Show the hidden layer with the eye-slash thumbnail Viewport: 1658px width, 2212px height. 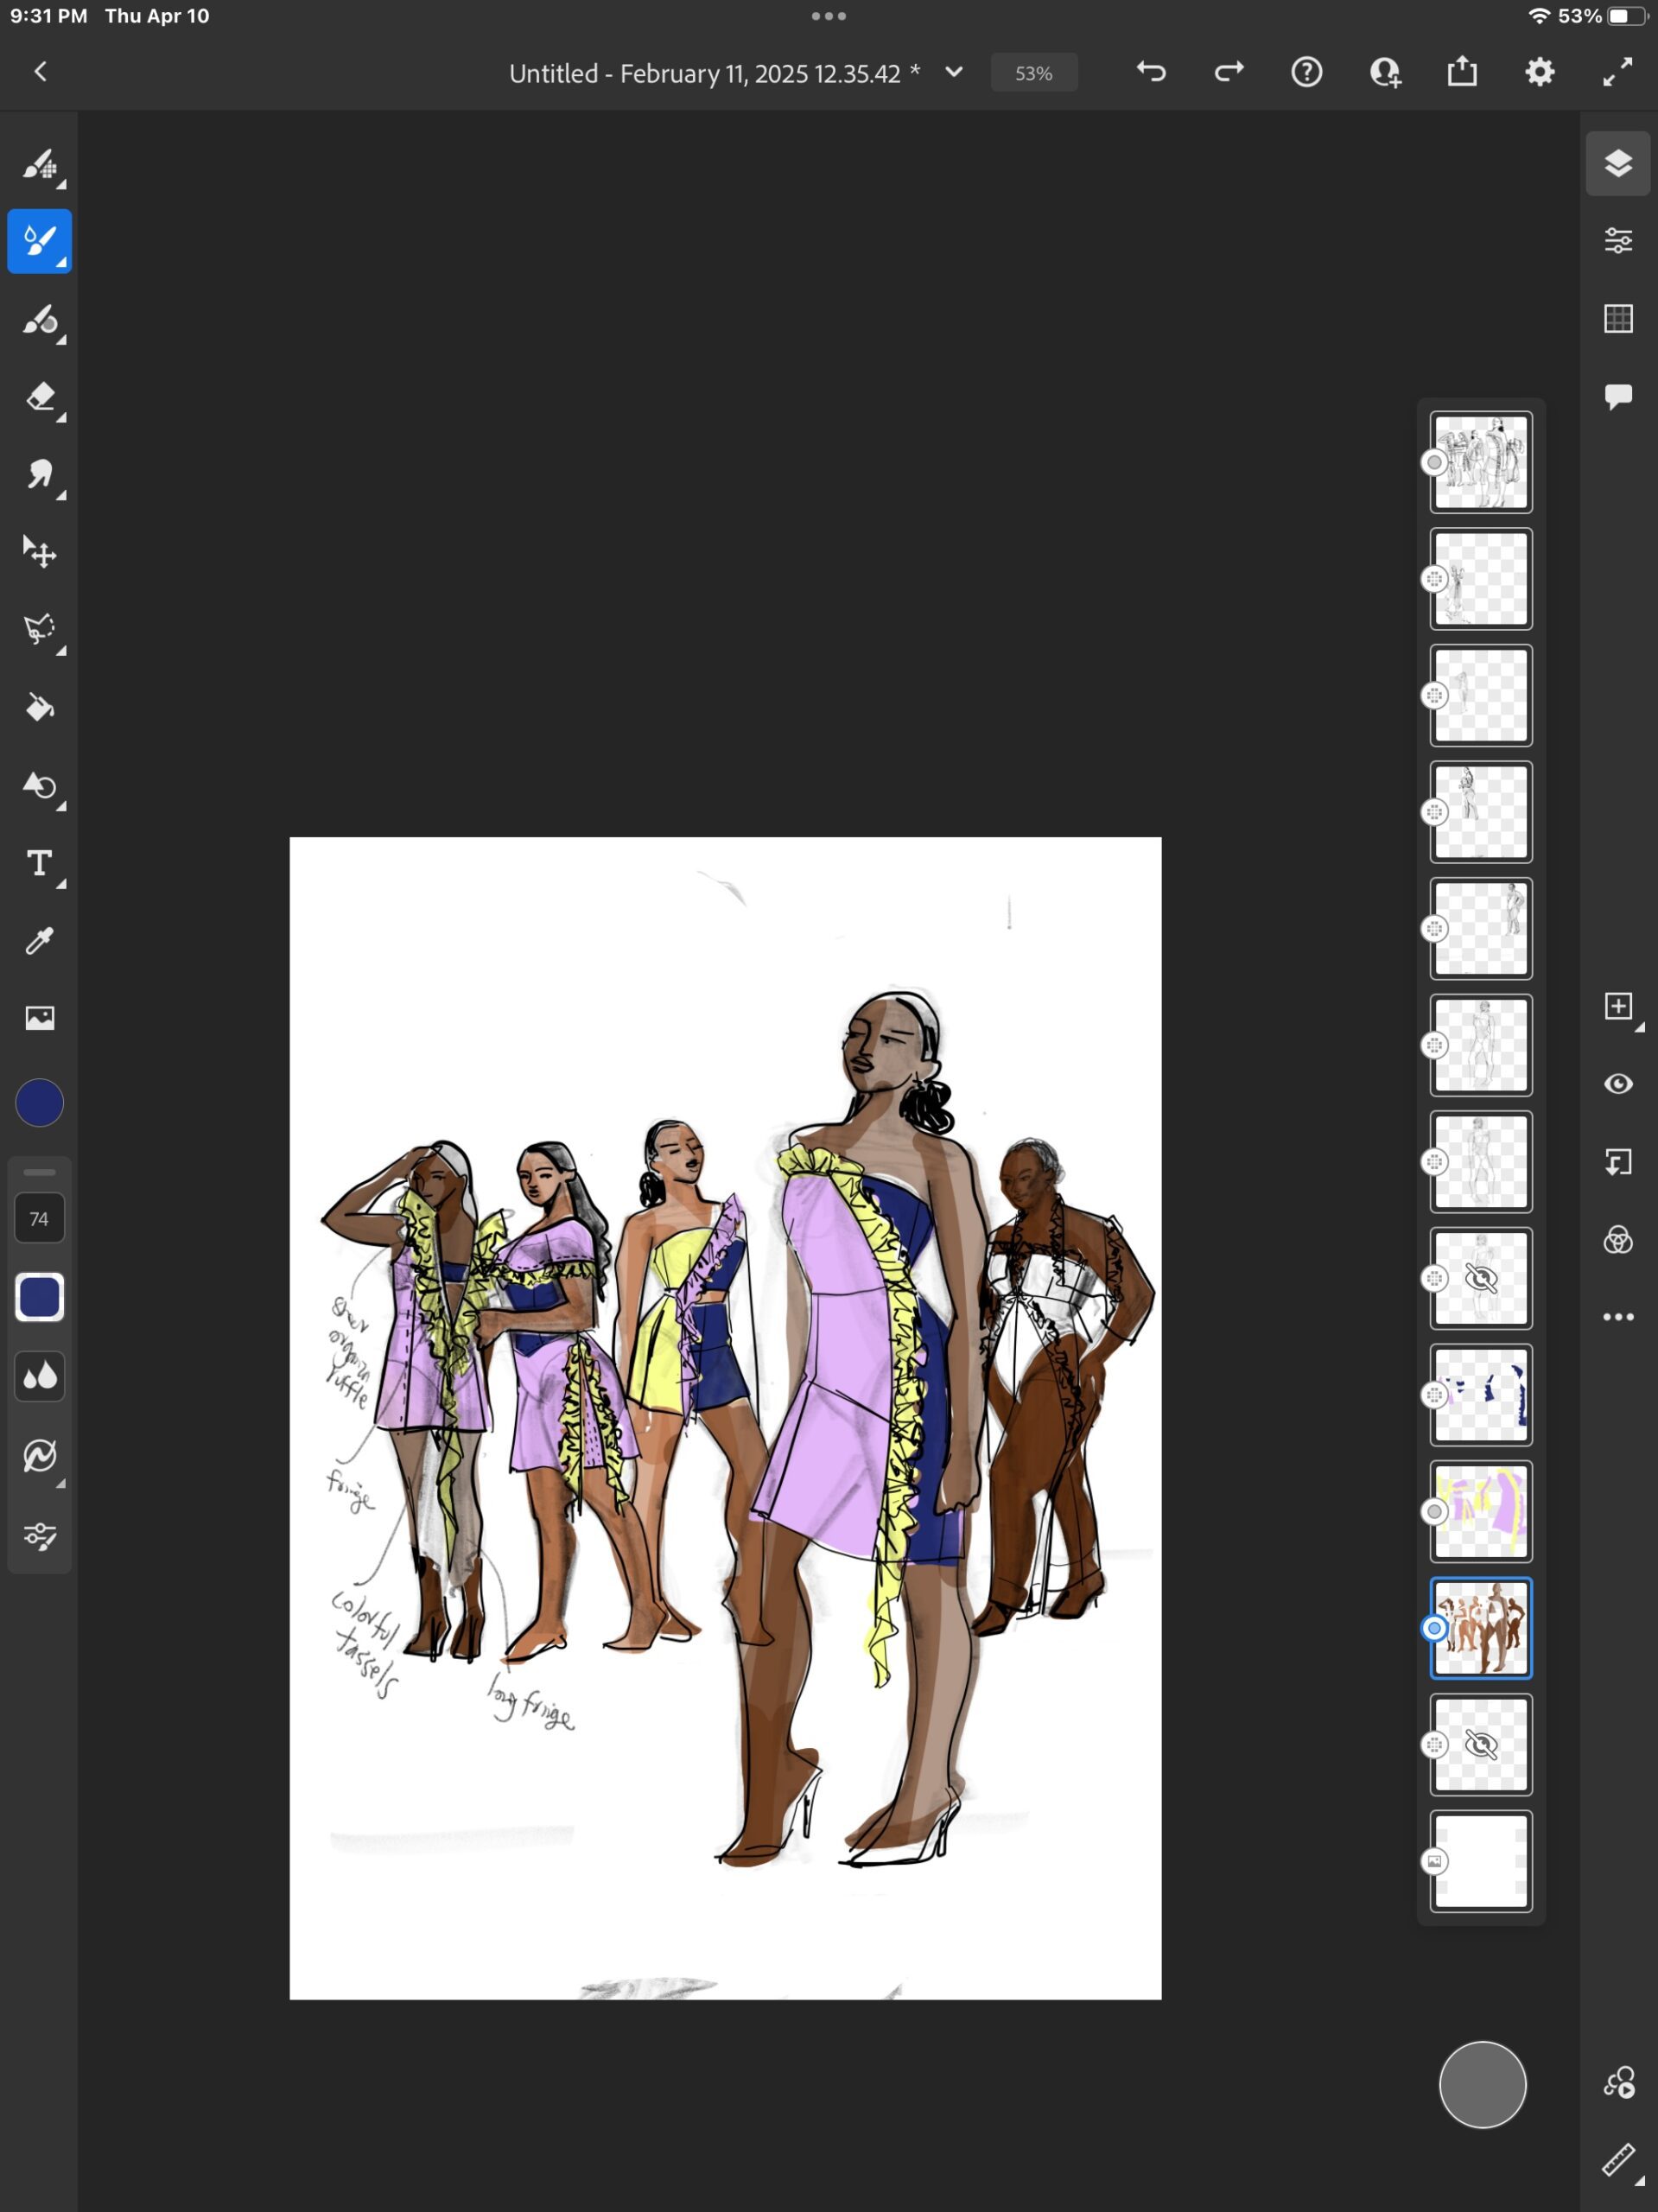click(1482, 1278)
